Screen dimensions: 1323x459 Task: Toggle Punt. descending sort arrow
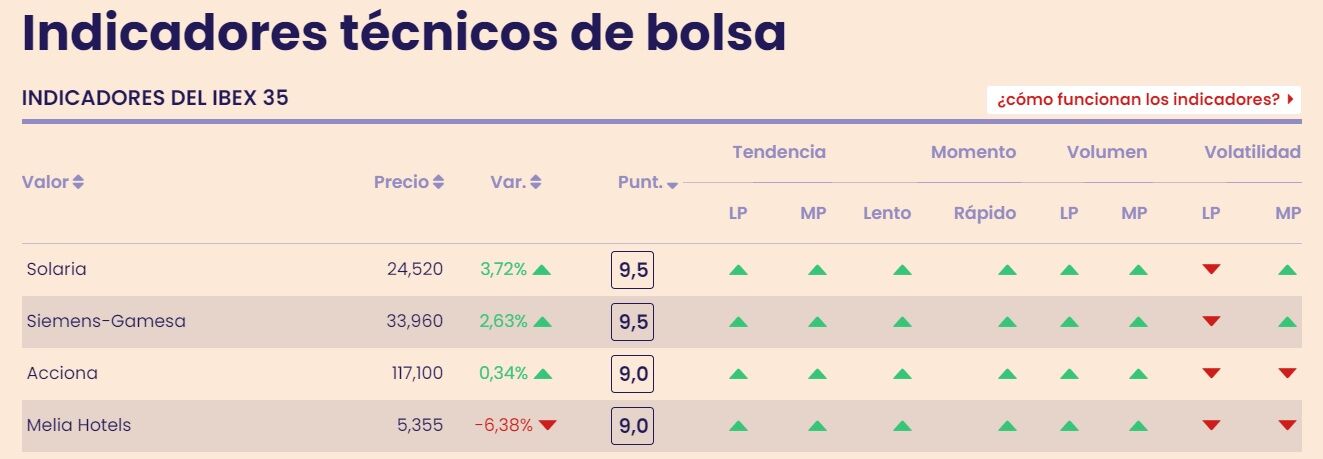coord(672,185)
